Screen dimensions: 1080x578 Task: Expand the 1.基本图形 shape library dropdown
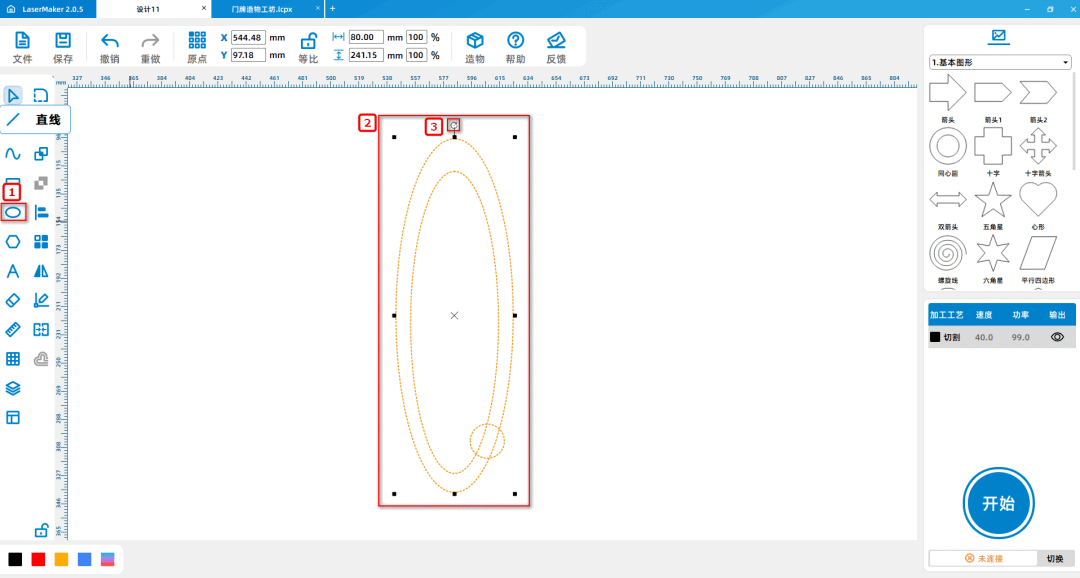coord(1000,62)
